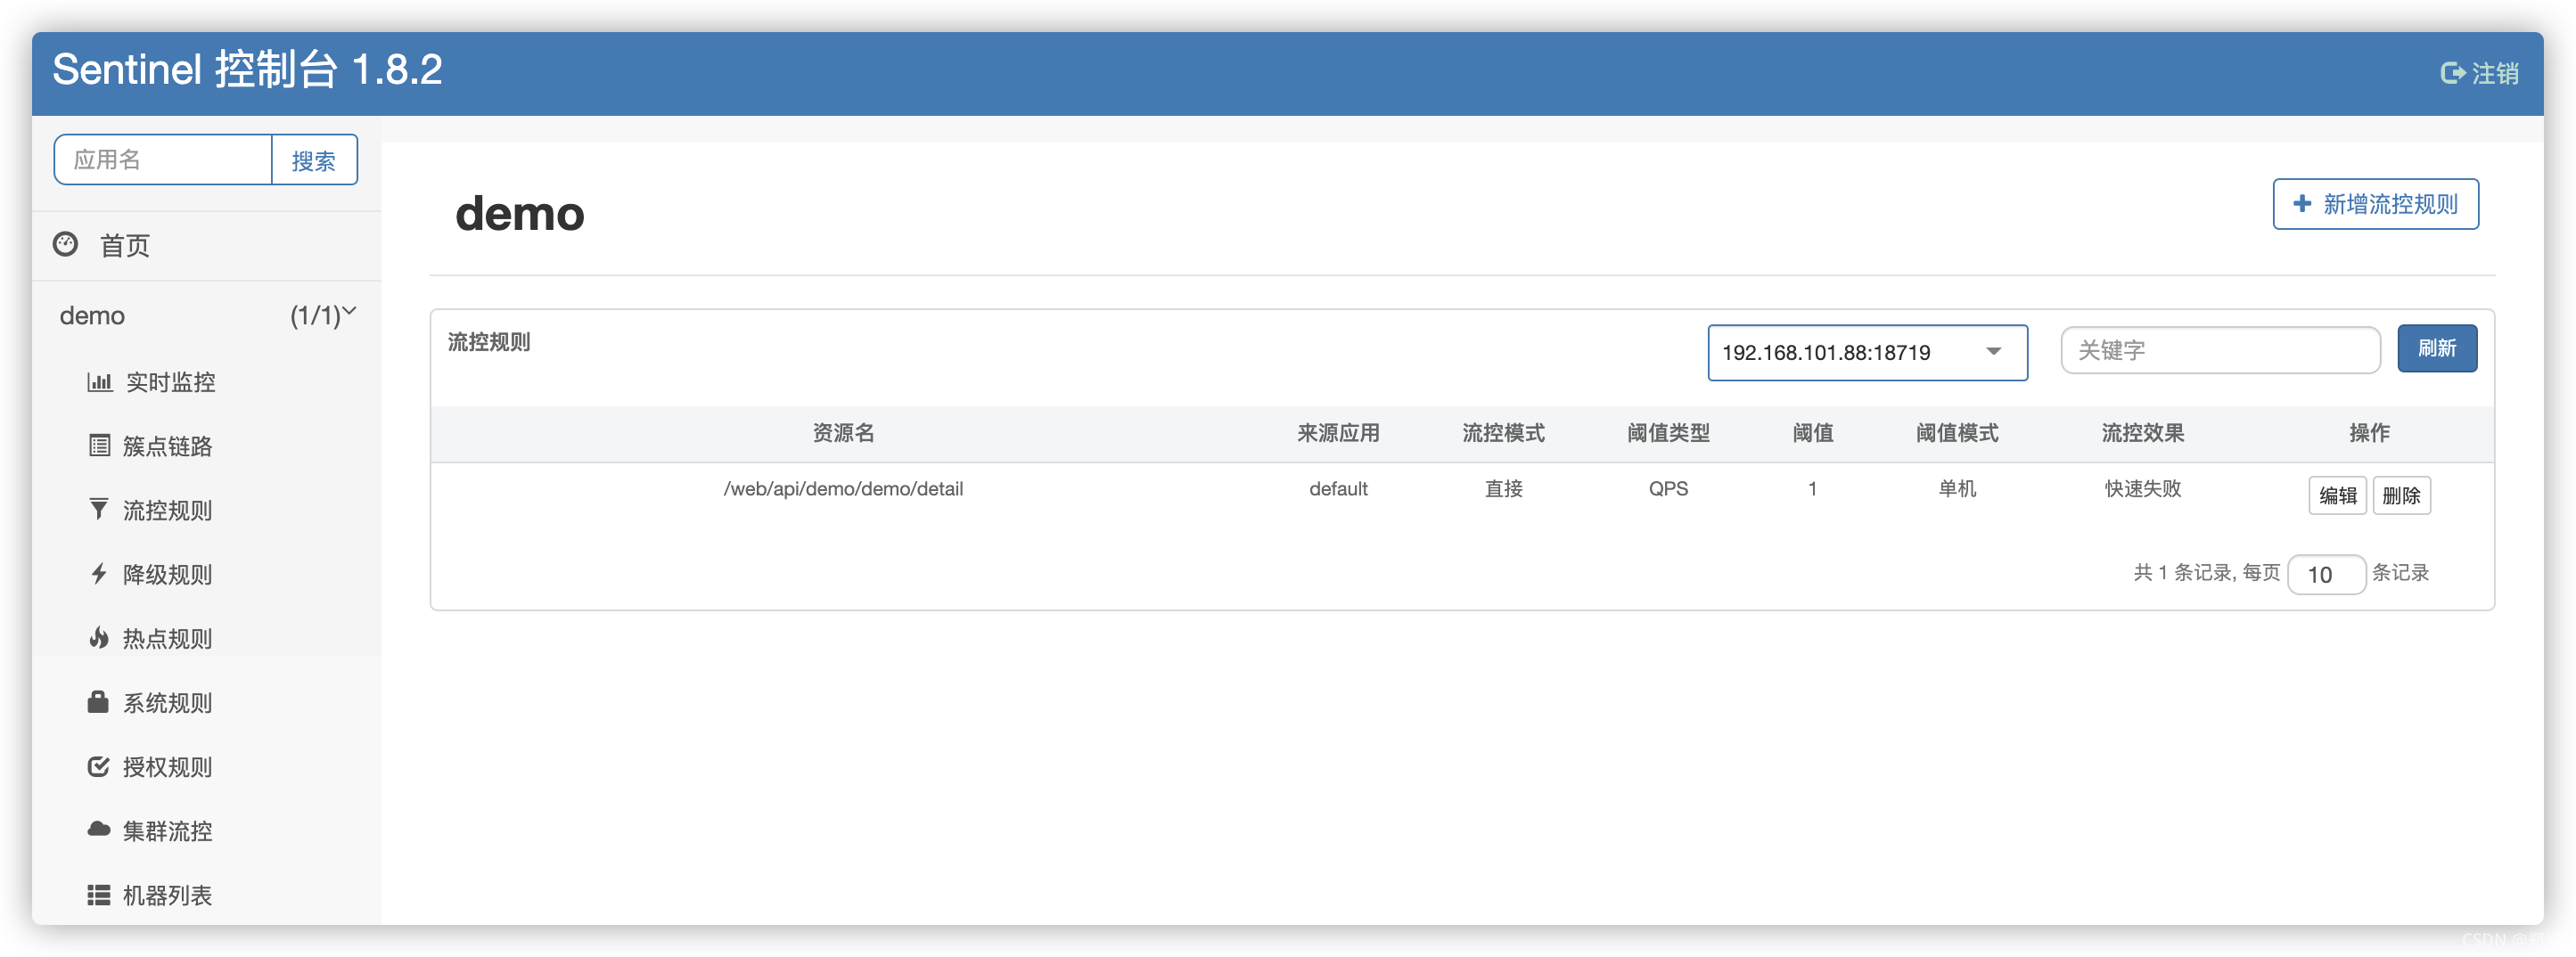Click 注销 to log out
This screenshot has height=957, width=2576.
tap(2480, 73)
